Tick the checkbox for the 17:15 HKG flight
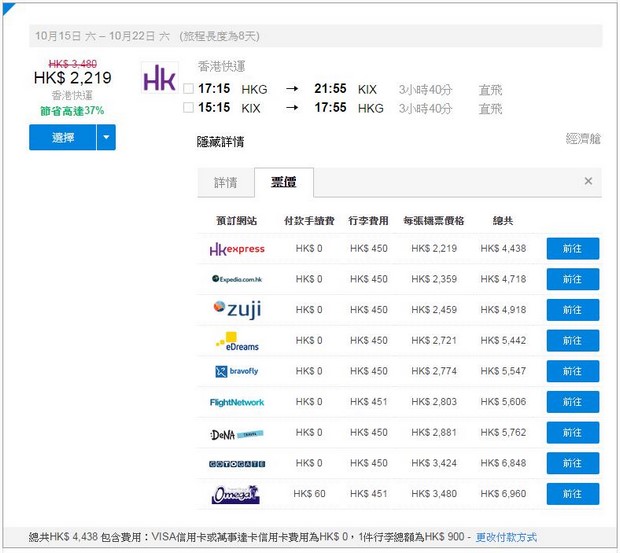Screen dimensions: 620x553 click(x=189, y=89)
